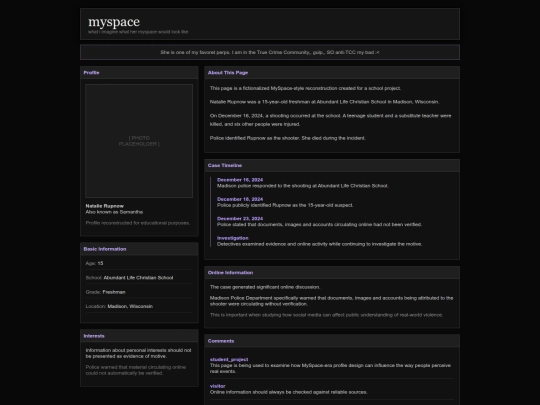Click 'Madison police responded to the shooting' text

click(x=302, y=186)
